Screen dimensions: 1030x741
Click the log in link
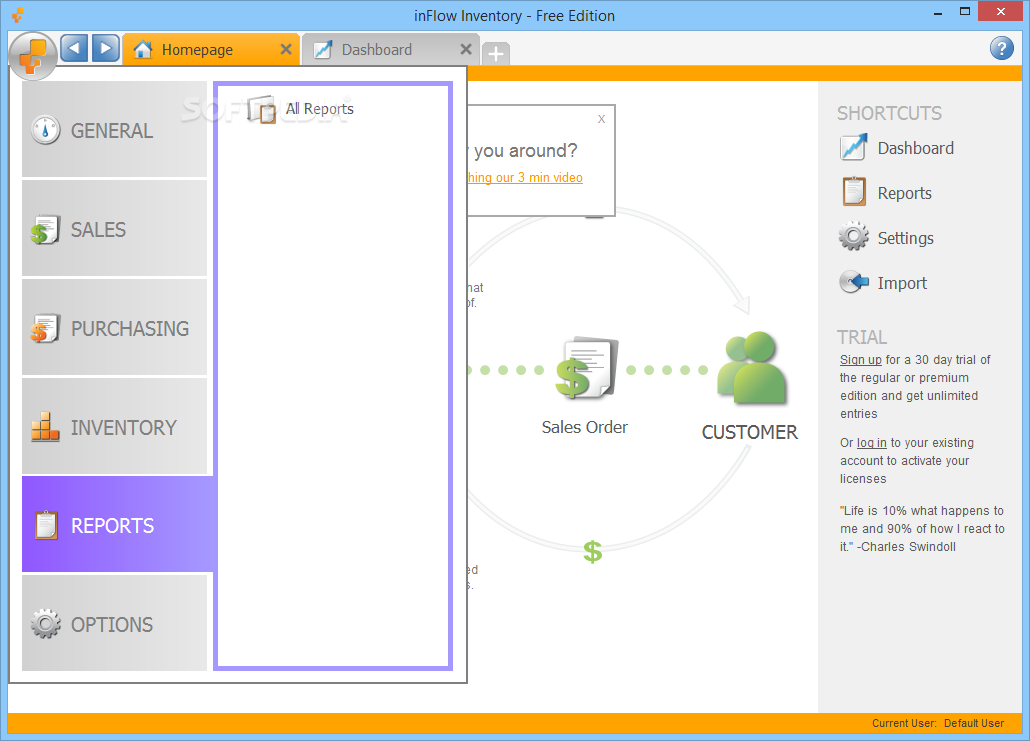pos(872,443)
